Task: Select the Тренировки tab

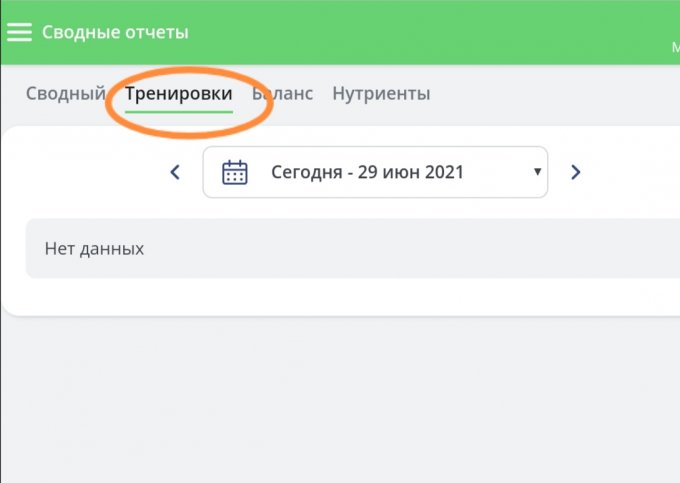Action: pos(179,94)
